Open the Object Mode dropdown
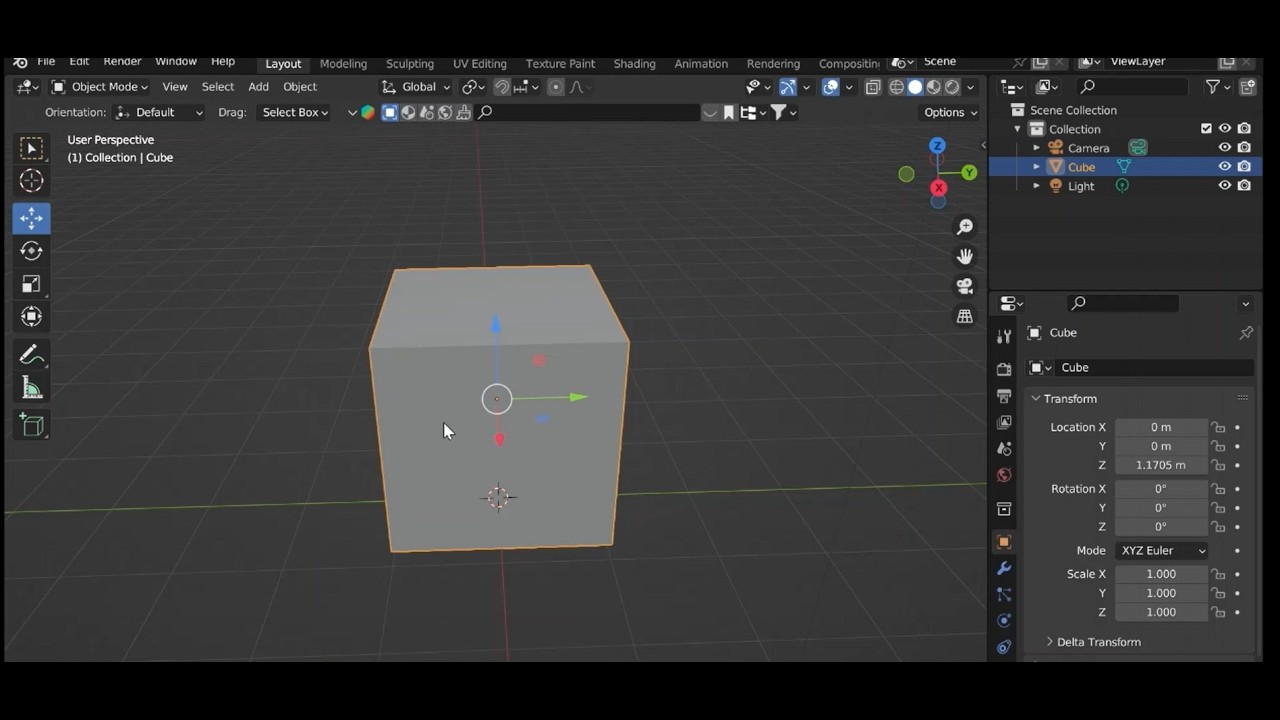The height and width of the screenshot is (720, 1280). 99,87
